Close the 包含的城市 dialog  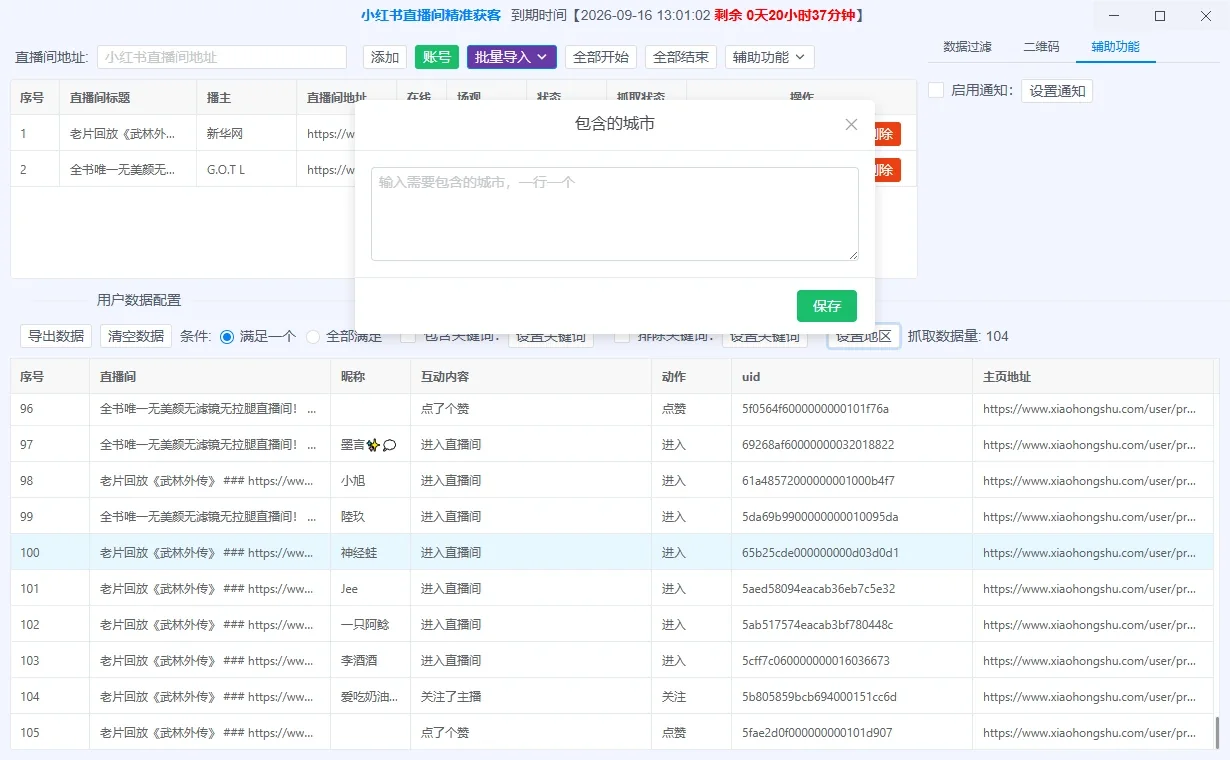851,124
